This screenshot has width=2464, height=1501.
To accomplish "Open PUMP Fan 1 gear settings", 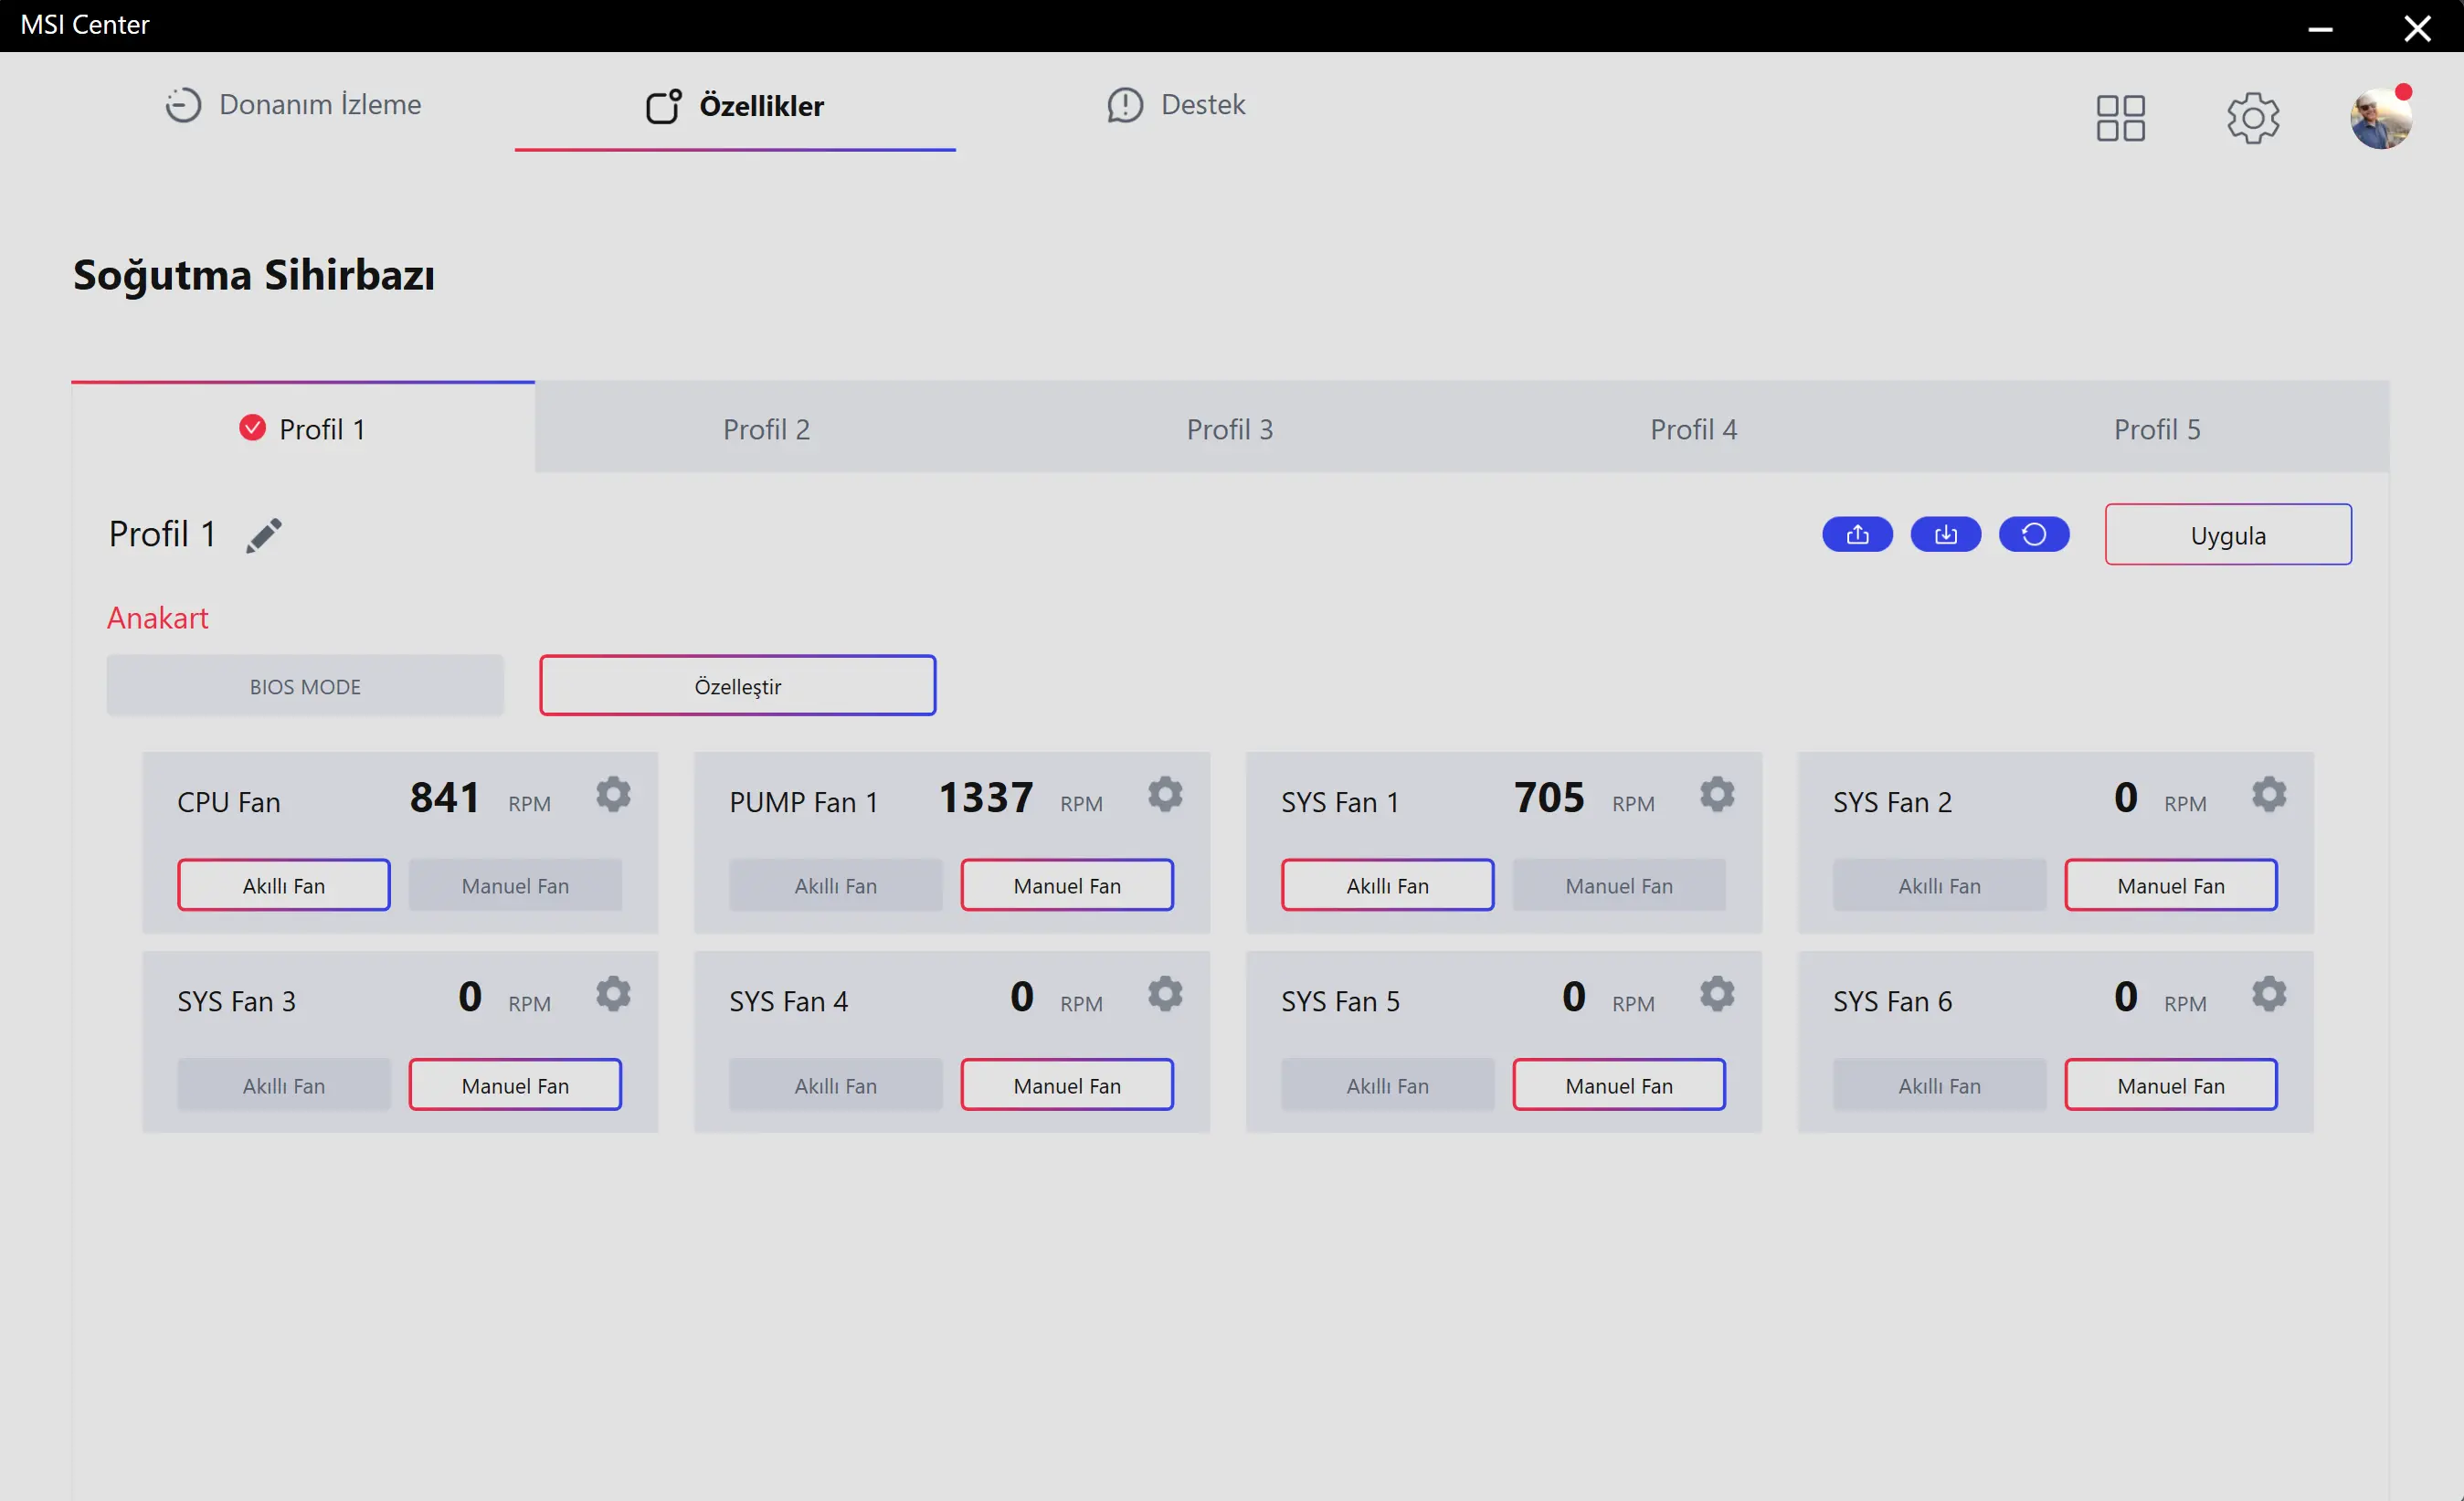I will [x=1165, y=795].
